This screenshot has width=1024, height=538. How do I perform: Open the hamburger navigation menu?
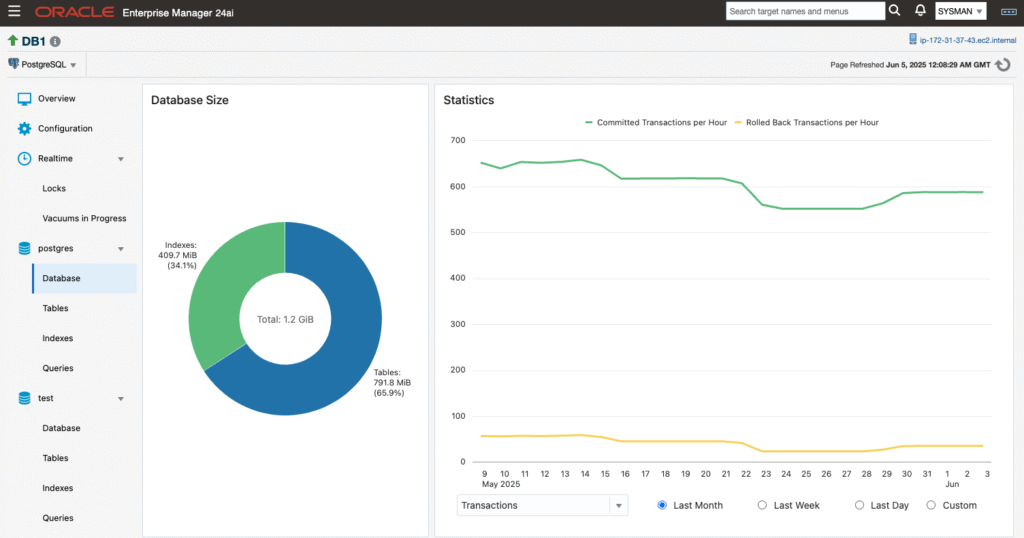[x=14, y=12]
